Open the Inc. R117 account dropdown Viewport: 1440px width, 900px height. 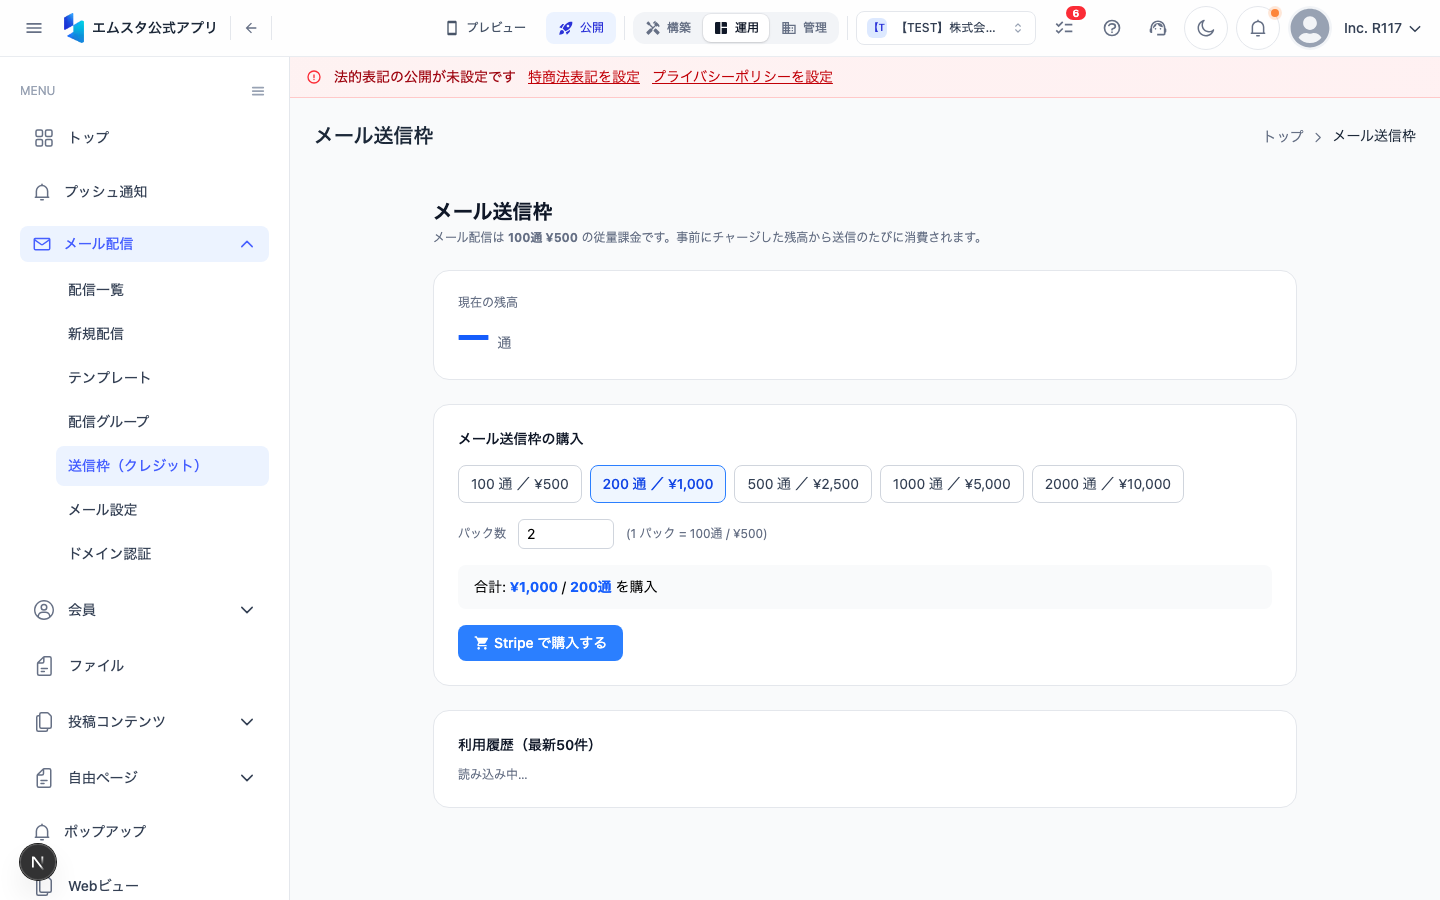click(1382, 28)
